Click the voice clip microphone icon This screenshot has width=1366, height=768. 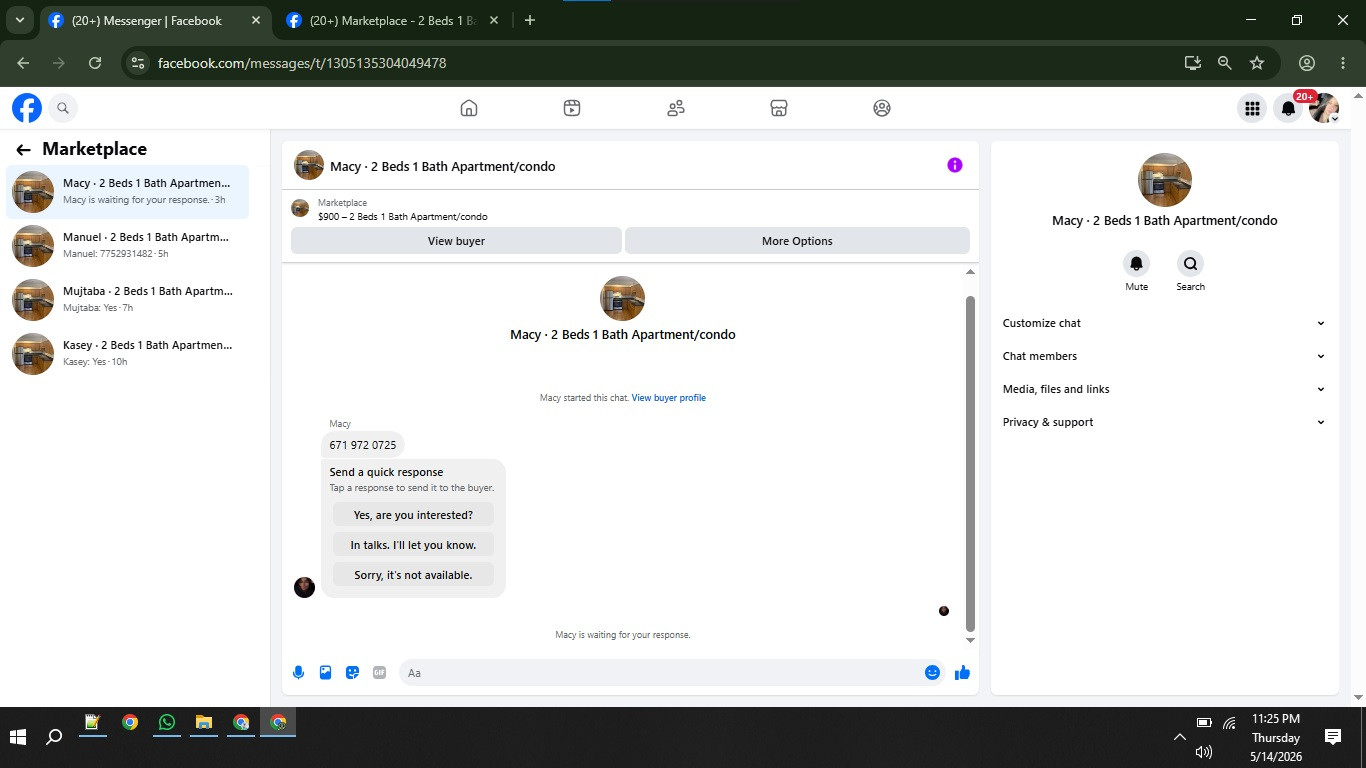[298, 673]
